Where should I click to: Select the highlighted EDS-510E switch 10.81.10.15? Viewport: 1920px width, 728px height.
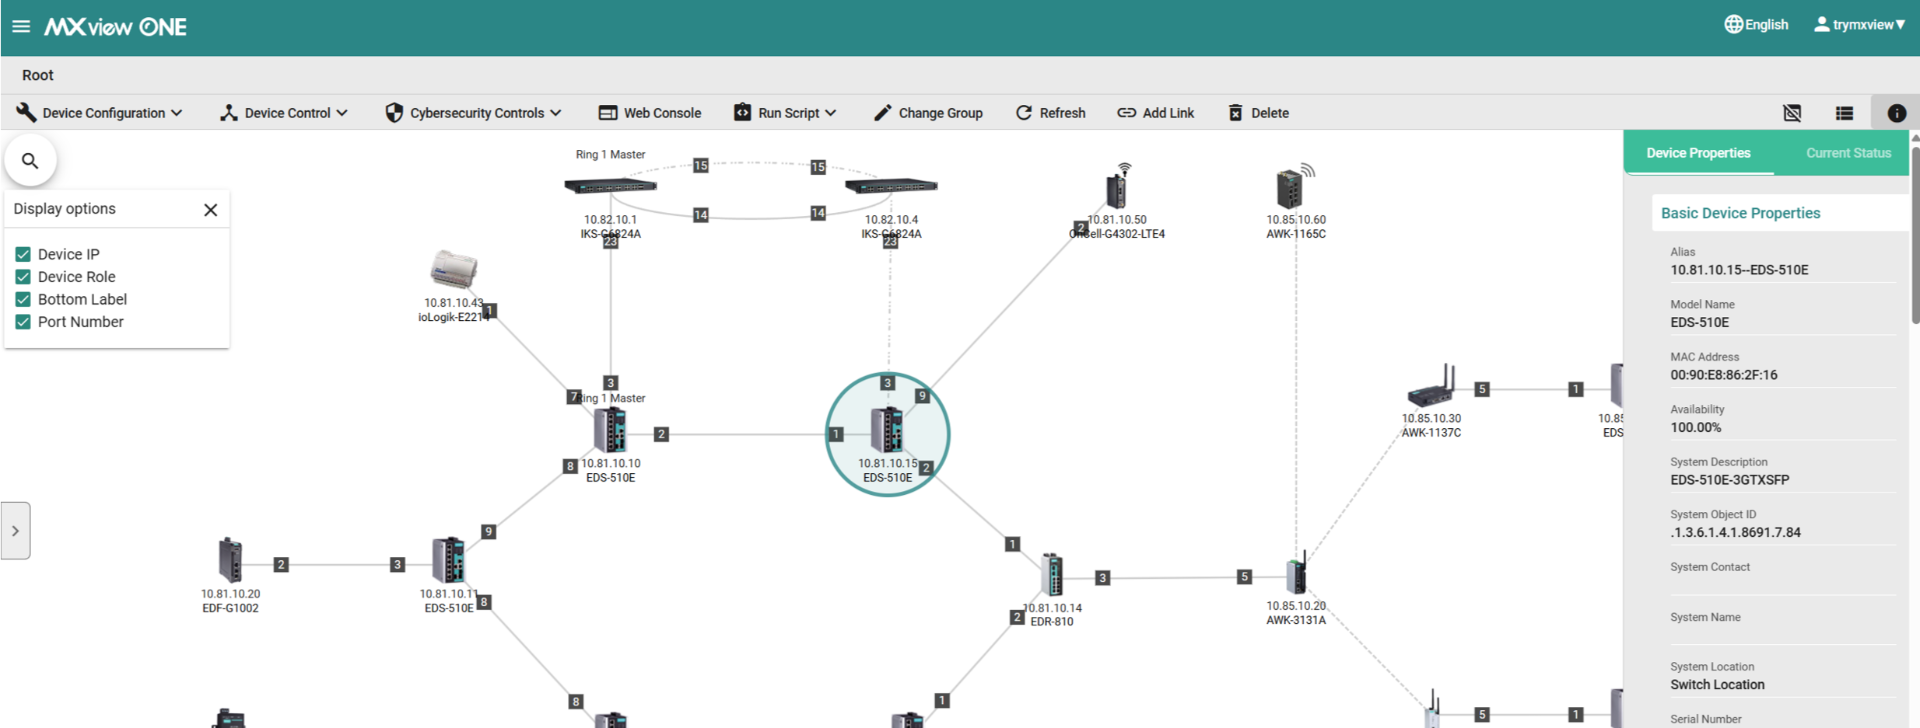point(887,430)
